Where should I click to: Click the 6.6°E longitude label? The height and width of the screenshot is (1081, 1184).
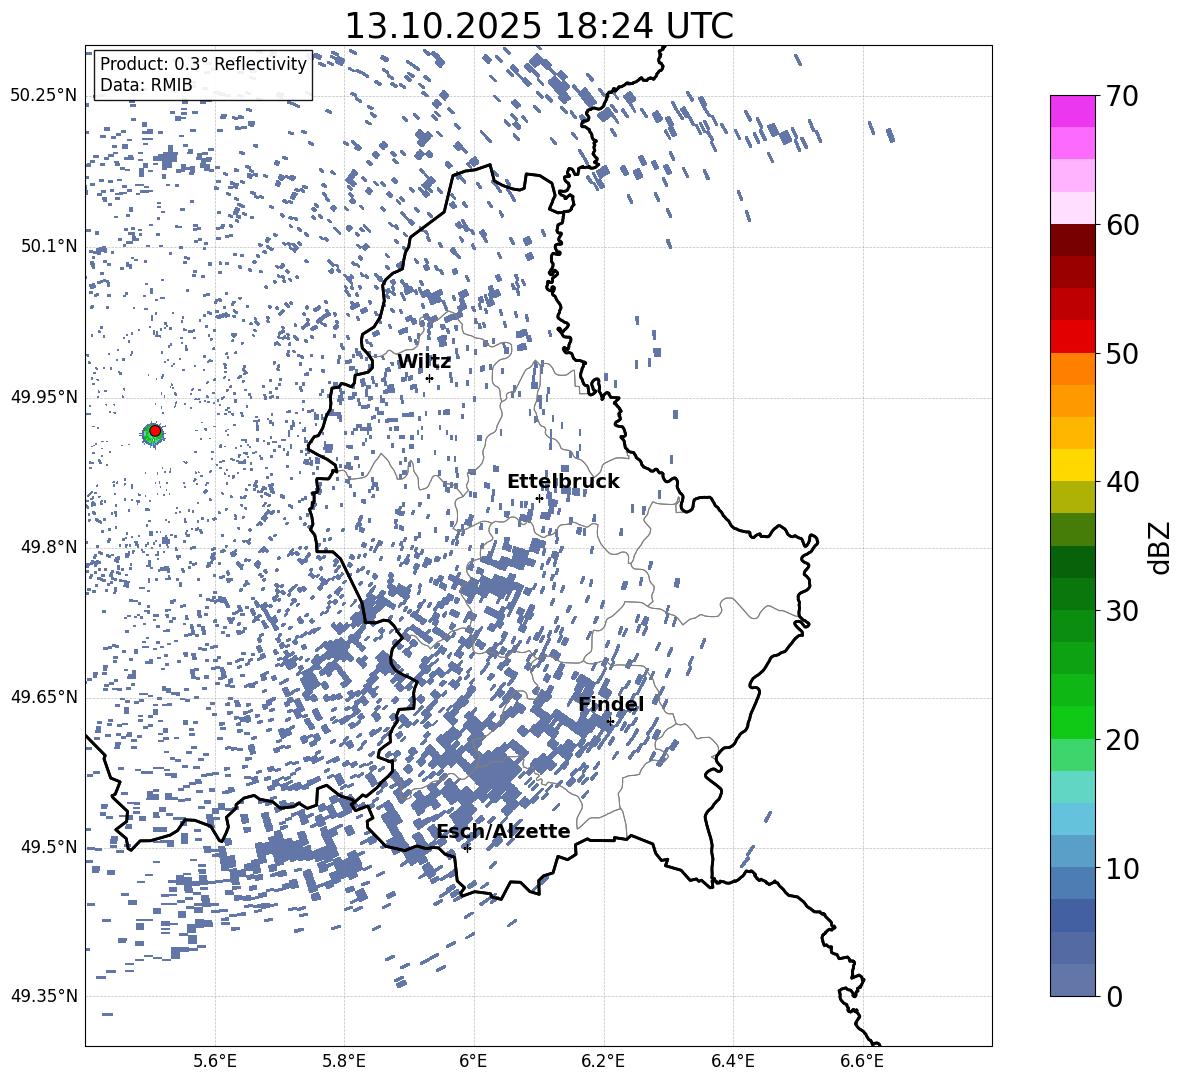(x=862, y=1061)
